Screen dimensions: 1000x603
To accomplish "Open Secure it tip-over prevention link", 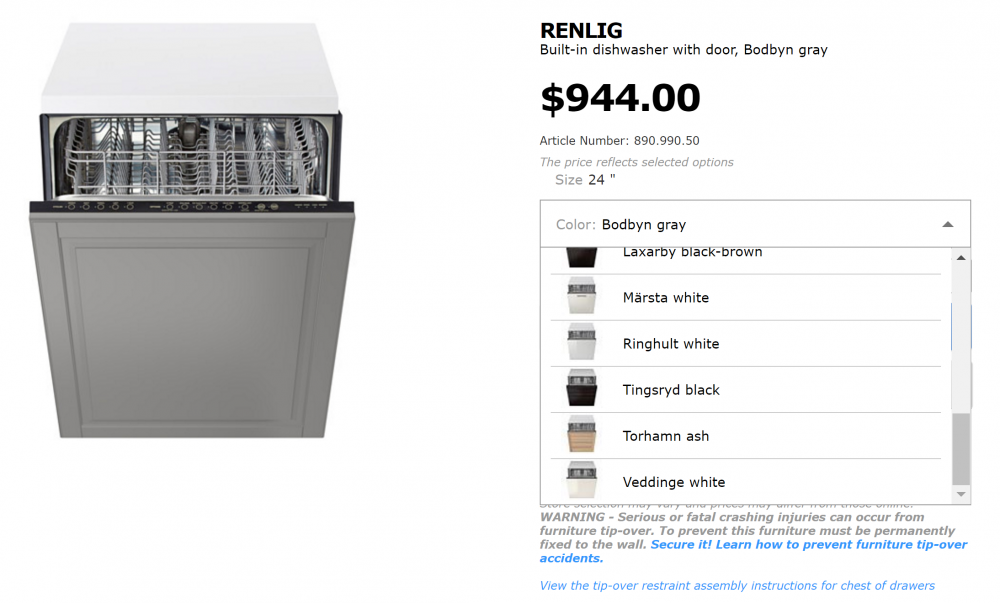I will click(753, 551).
